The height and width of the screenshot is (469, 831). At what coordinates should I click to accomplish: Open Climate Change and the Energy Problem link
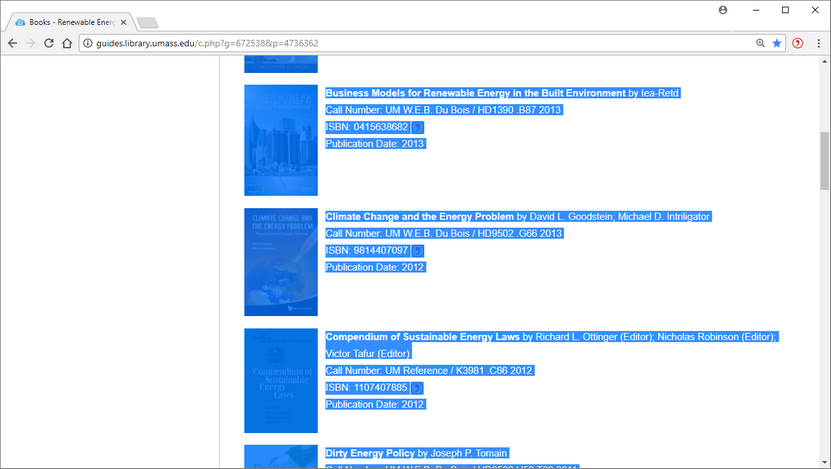(419, 217)
